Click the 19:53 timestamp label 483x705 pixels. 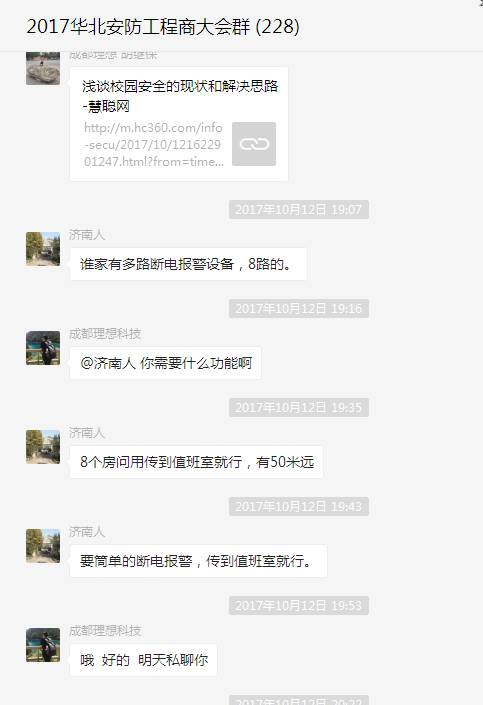point(299,605)
